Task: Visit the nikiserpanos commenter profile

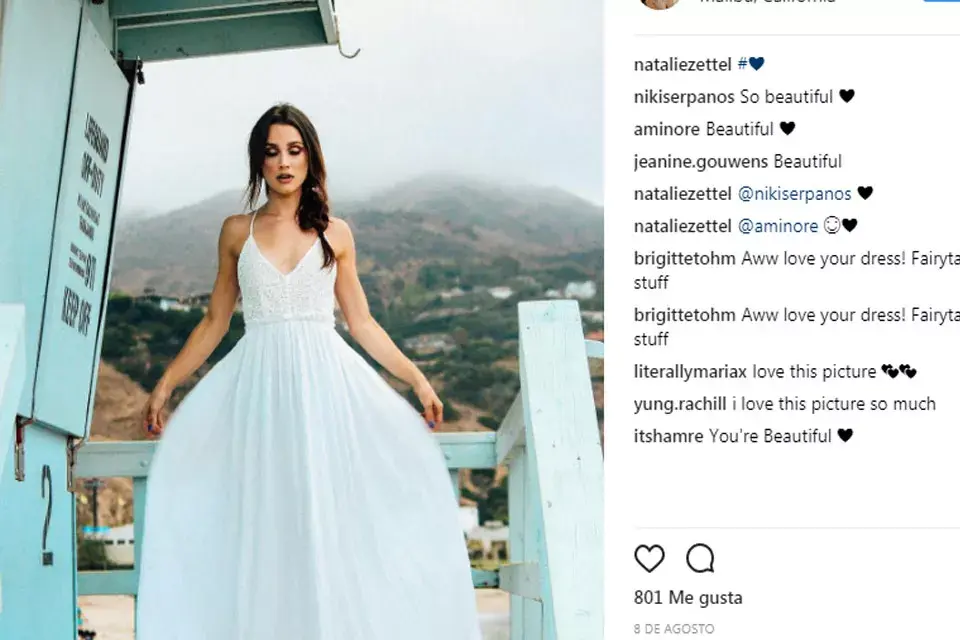Action: 684,97
